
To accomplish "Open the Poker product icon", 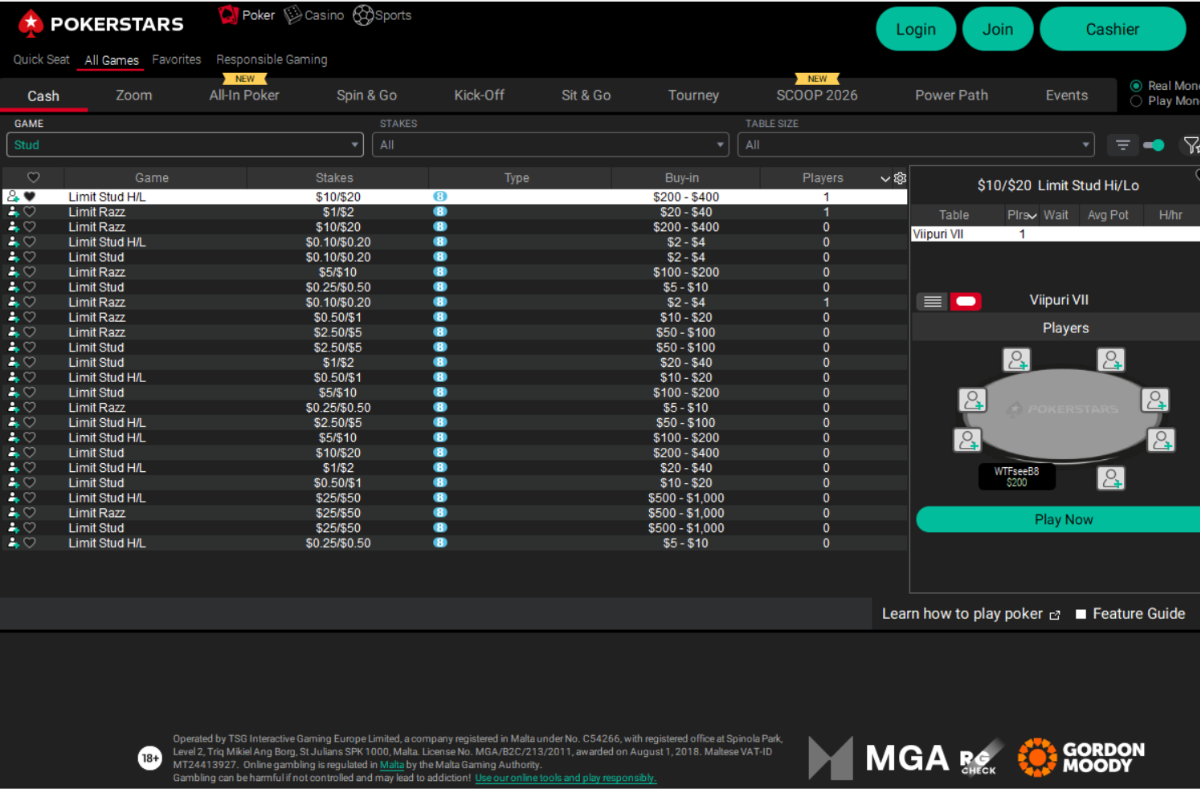I will [x=228, y=15].
